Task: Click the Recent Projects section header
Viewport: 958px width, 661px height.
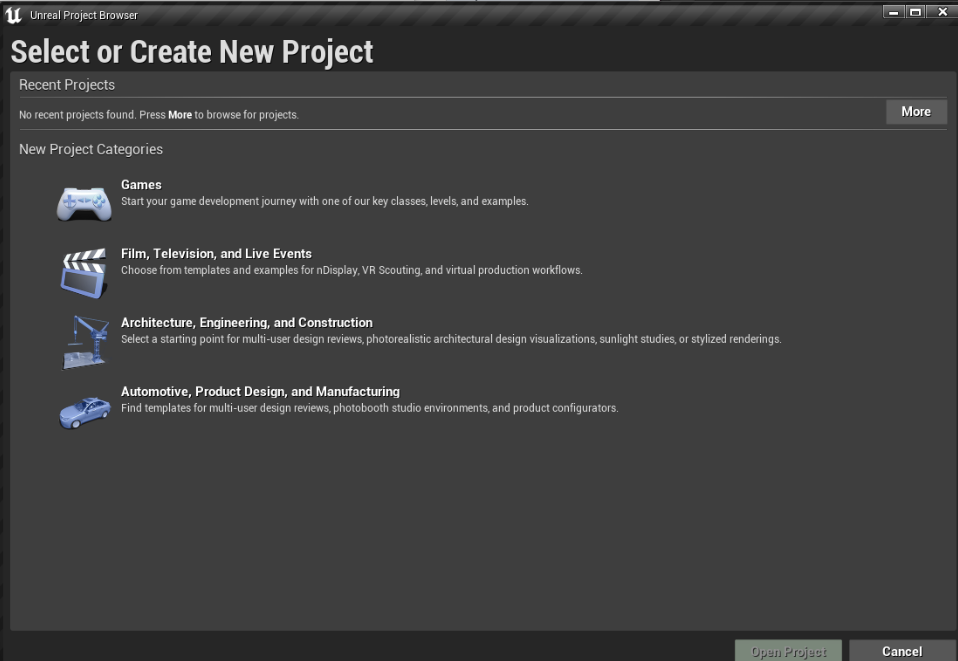Action: click(x=67, y=85)
